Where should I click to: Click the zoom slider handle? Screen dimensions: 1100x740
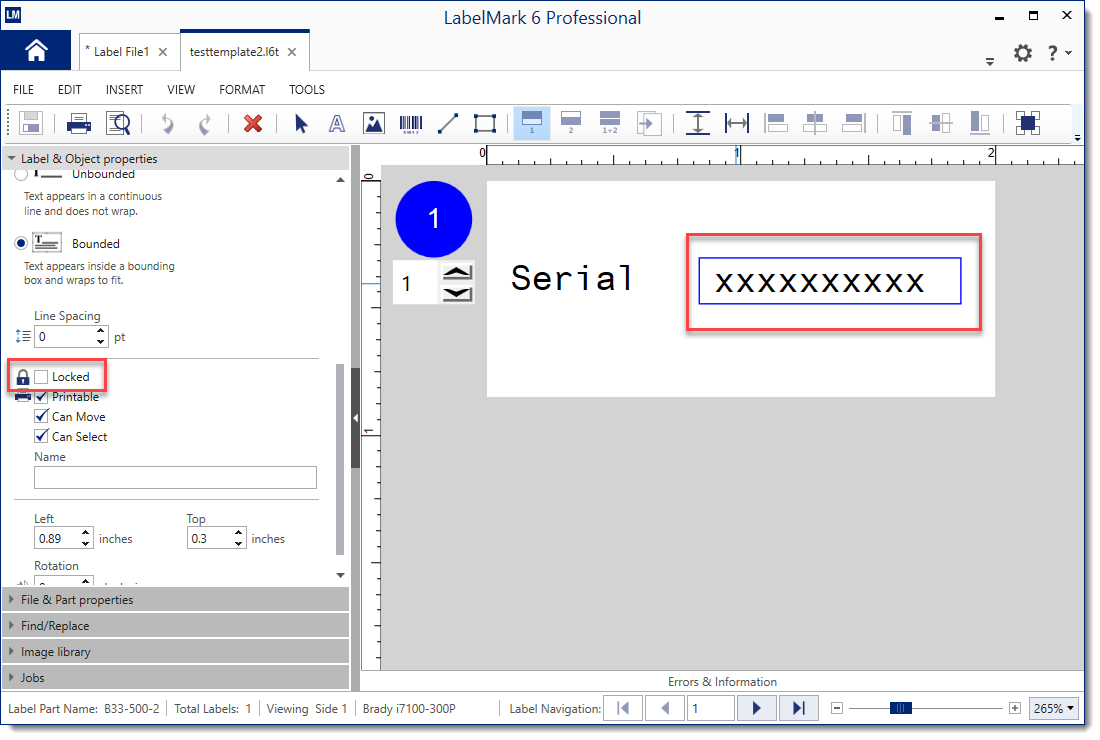coord(901,708)
